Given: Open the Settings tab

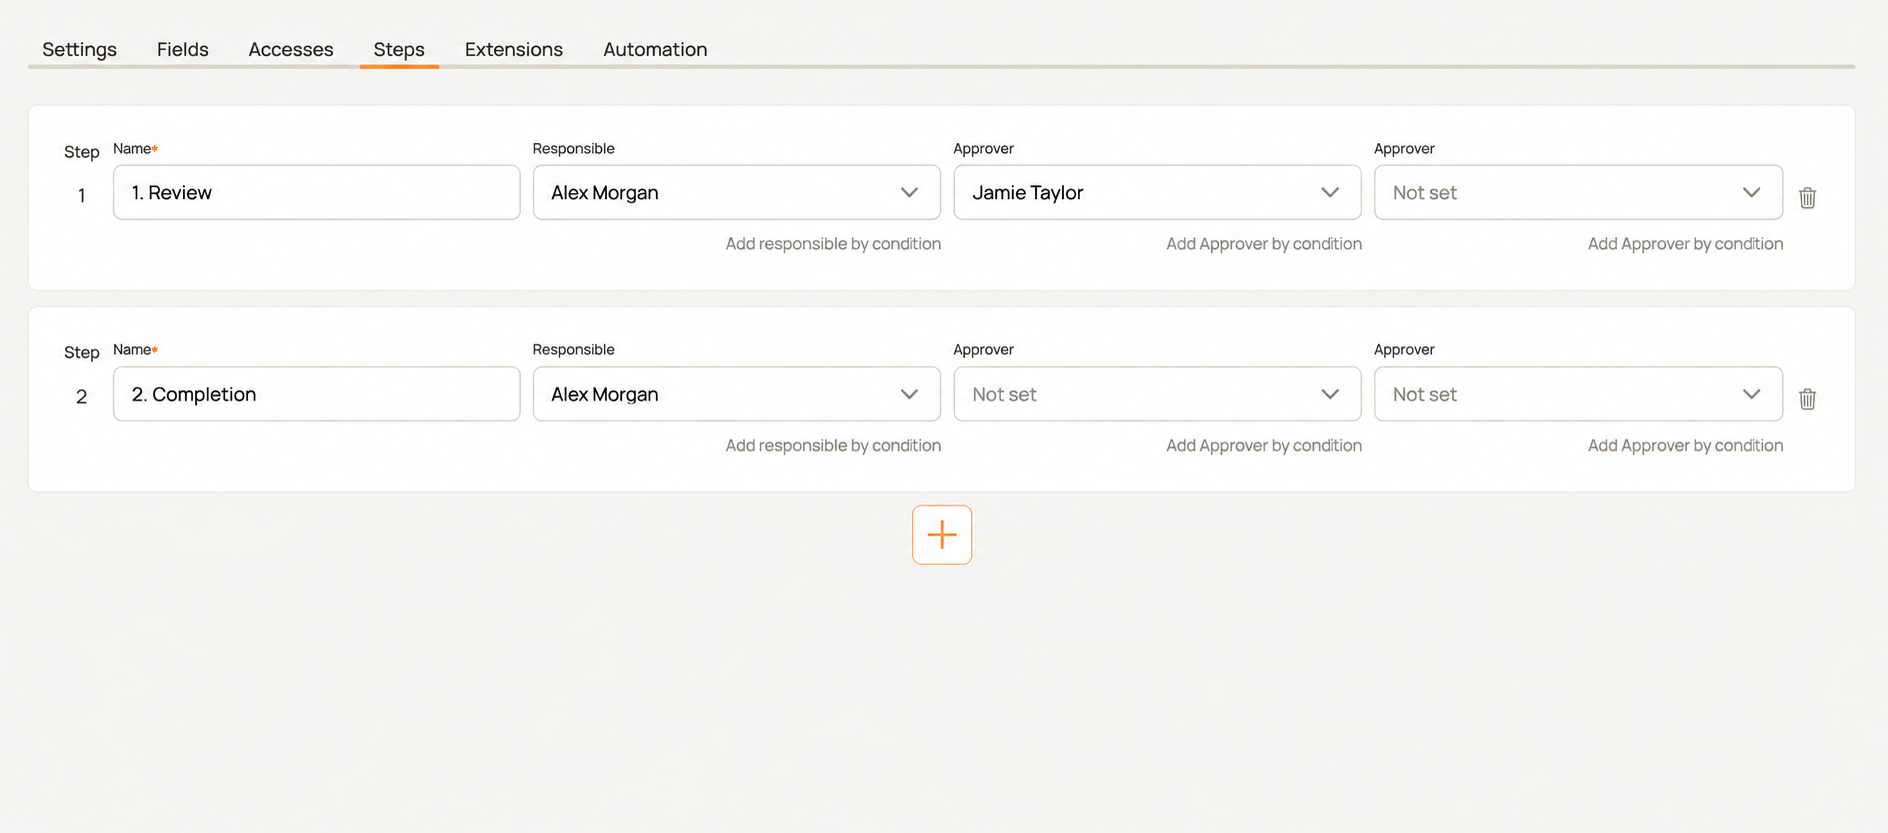Looking at the screenshot, I should [x=79, y=49].
